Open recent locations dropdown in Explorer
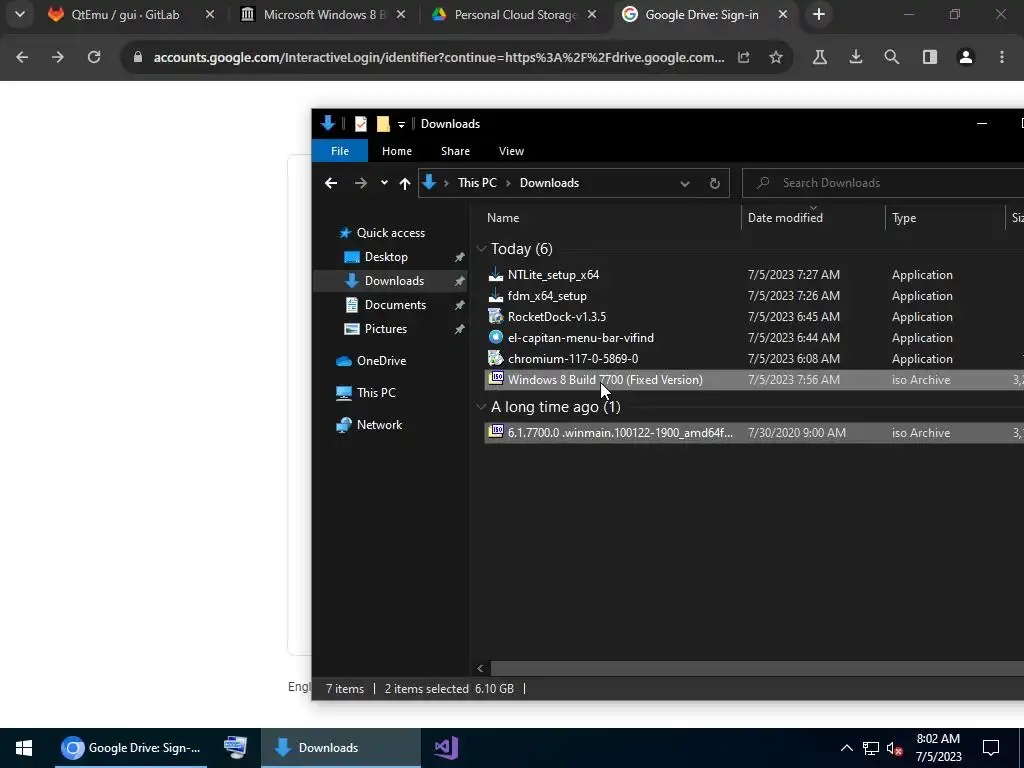The width and height of the screenshot is (1024, 768). [384, 183]
